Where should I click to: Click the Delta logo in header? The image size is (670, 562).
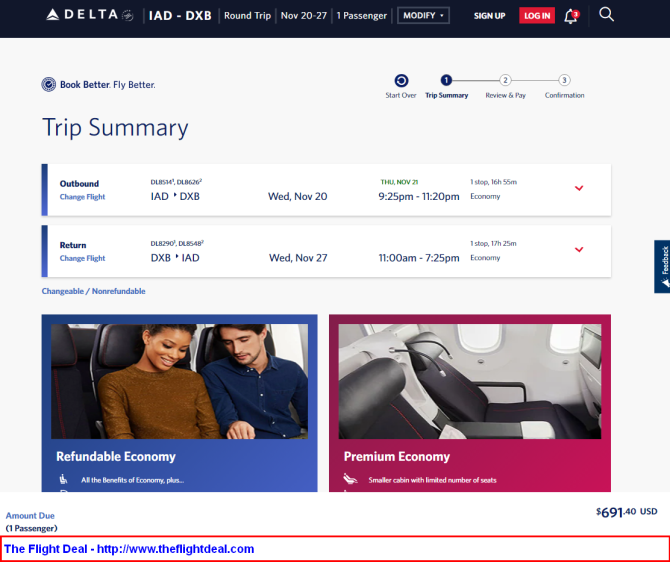[90, 15]
